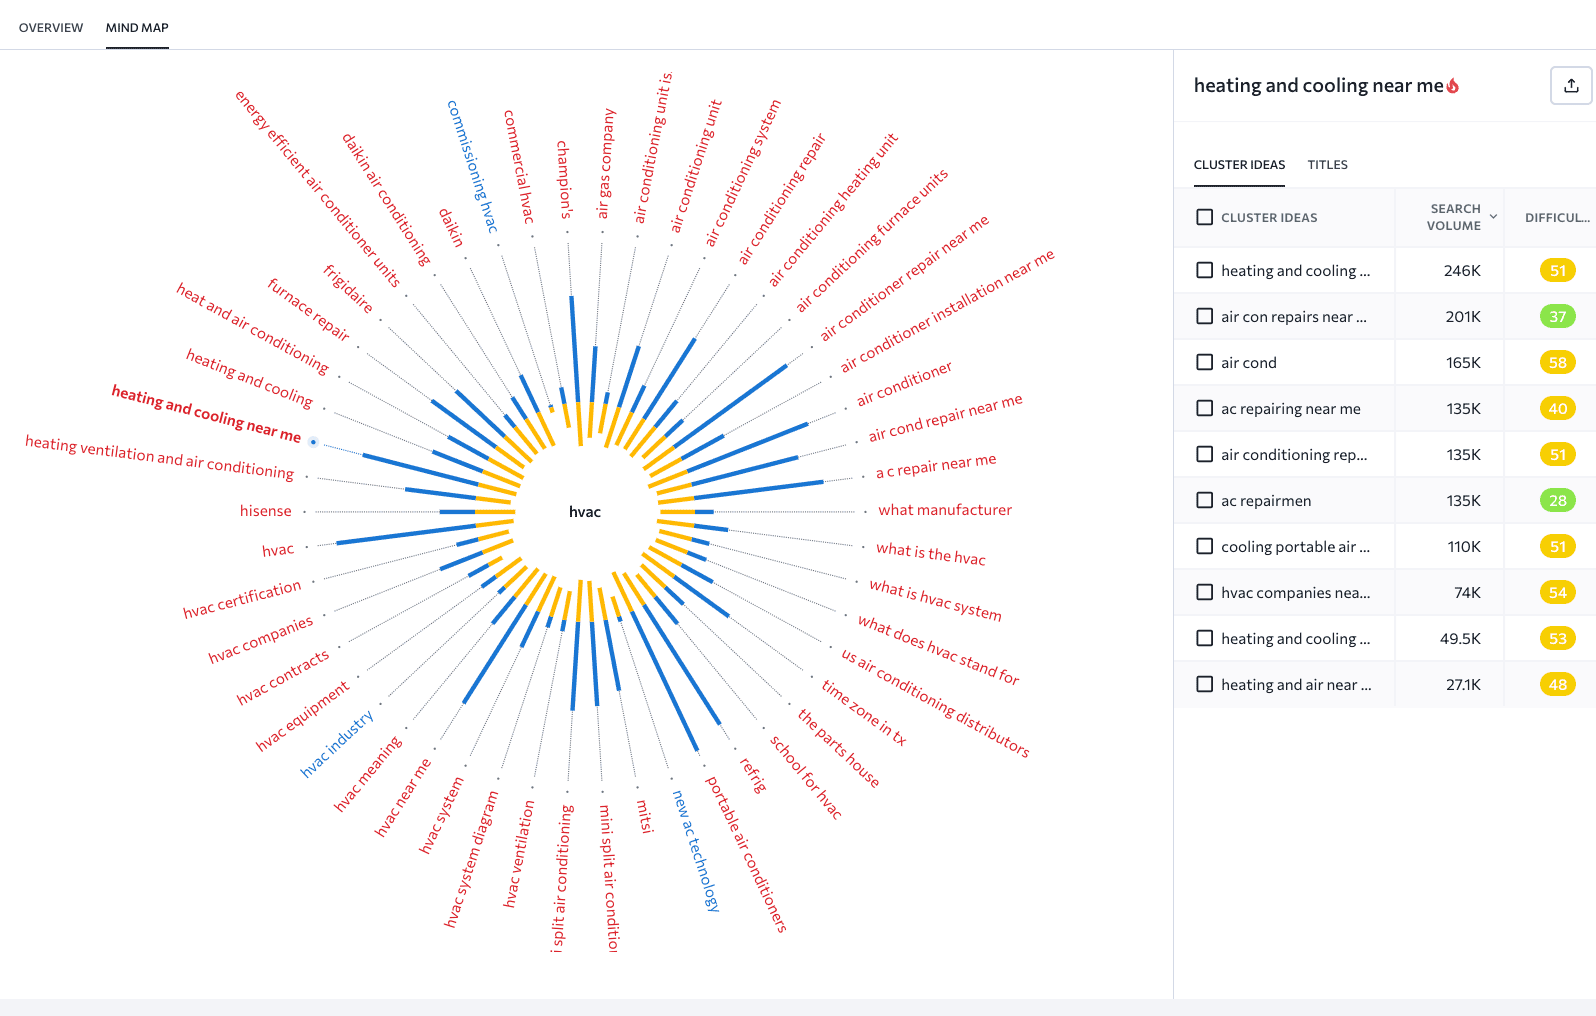The width and height of the screenshot is (1596, 1016).
Task: Click the export share icon button
Action: tap(1571, 86)
